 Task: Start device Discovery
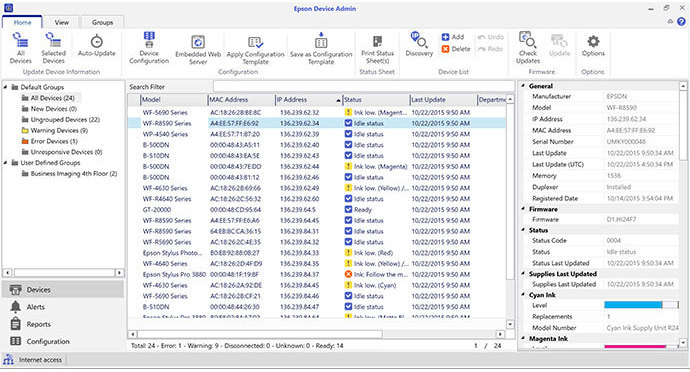[x=419, y=44]
